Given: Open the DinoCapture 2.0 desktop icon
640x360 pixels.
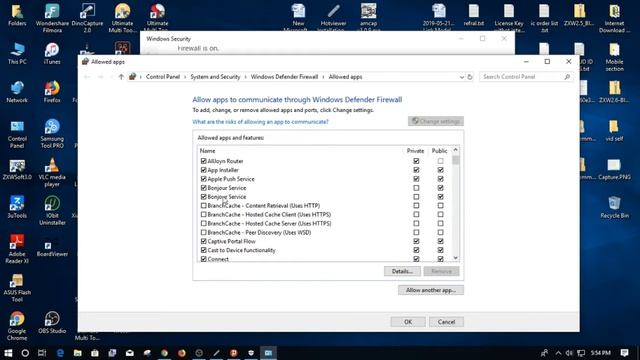Looking at the screenshot, I should 87,18.
